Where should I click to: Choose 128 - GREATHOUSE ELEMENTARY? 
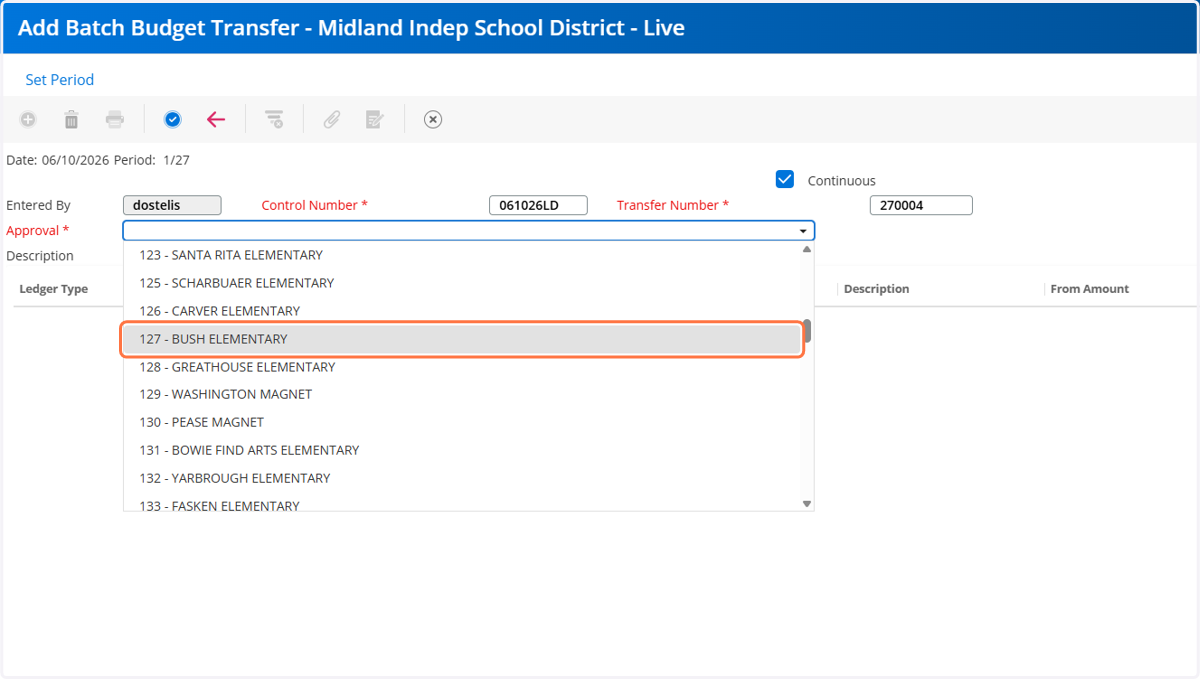pyautogui.click(x=461, y=367)
